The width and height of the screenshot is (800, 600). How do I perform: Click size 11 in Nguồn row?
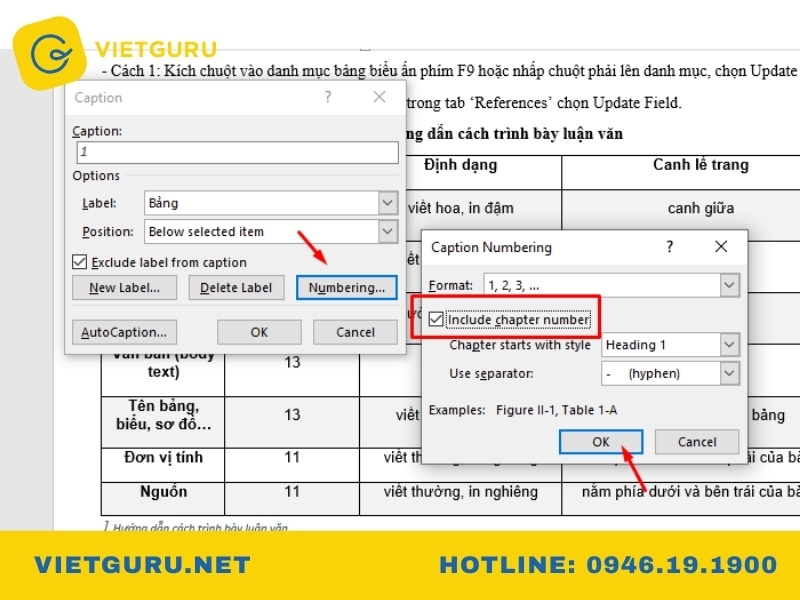(x=292, y=492)
